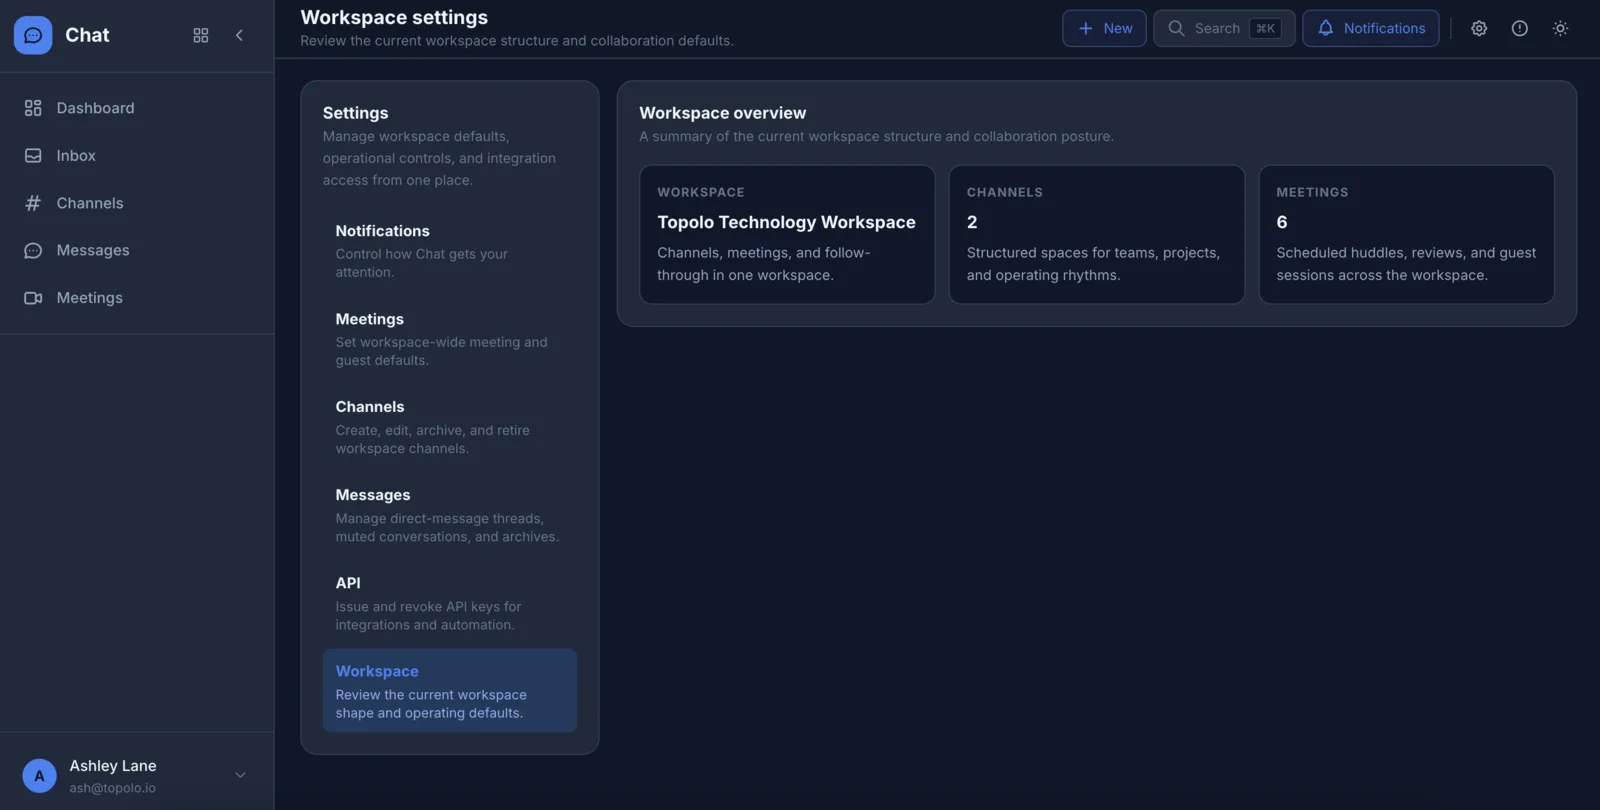Click the Ashley Lane avatar
Screen dimensions: 1600x810
pos(39,775)
